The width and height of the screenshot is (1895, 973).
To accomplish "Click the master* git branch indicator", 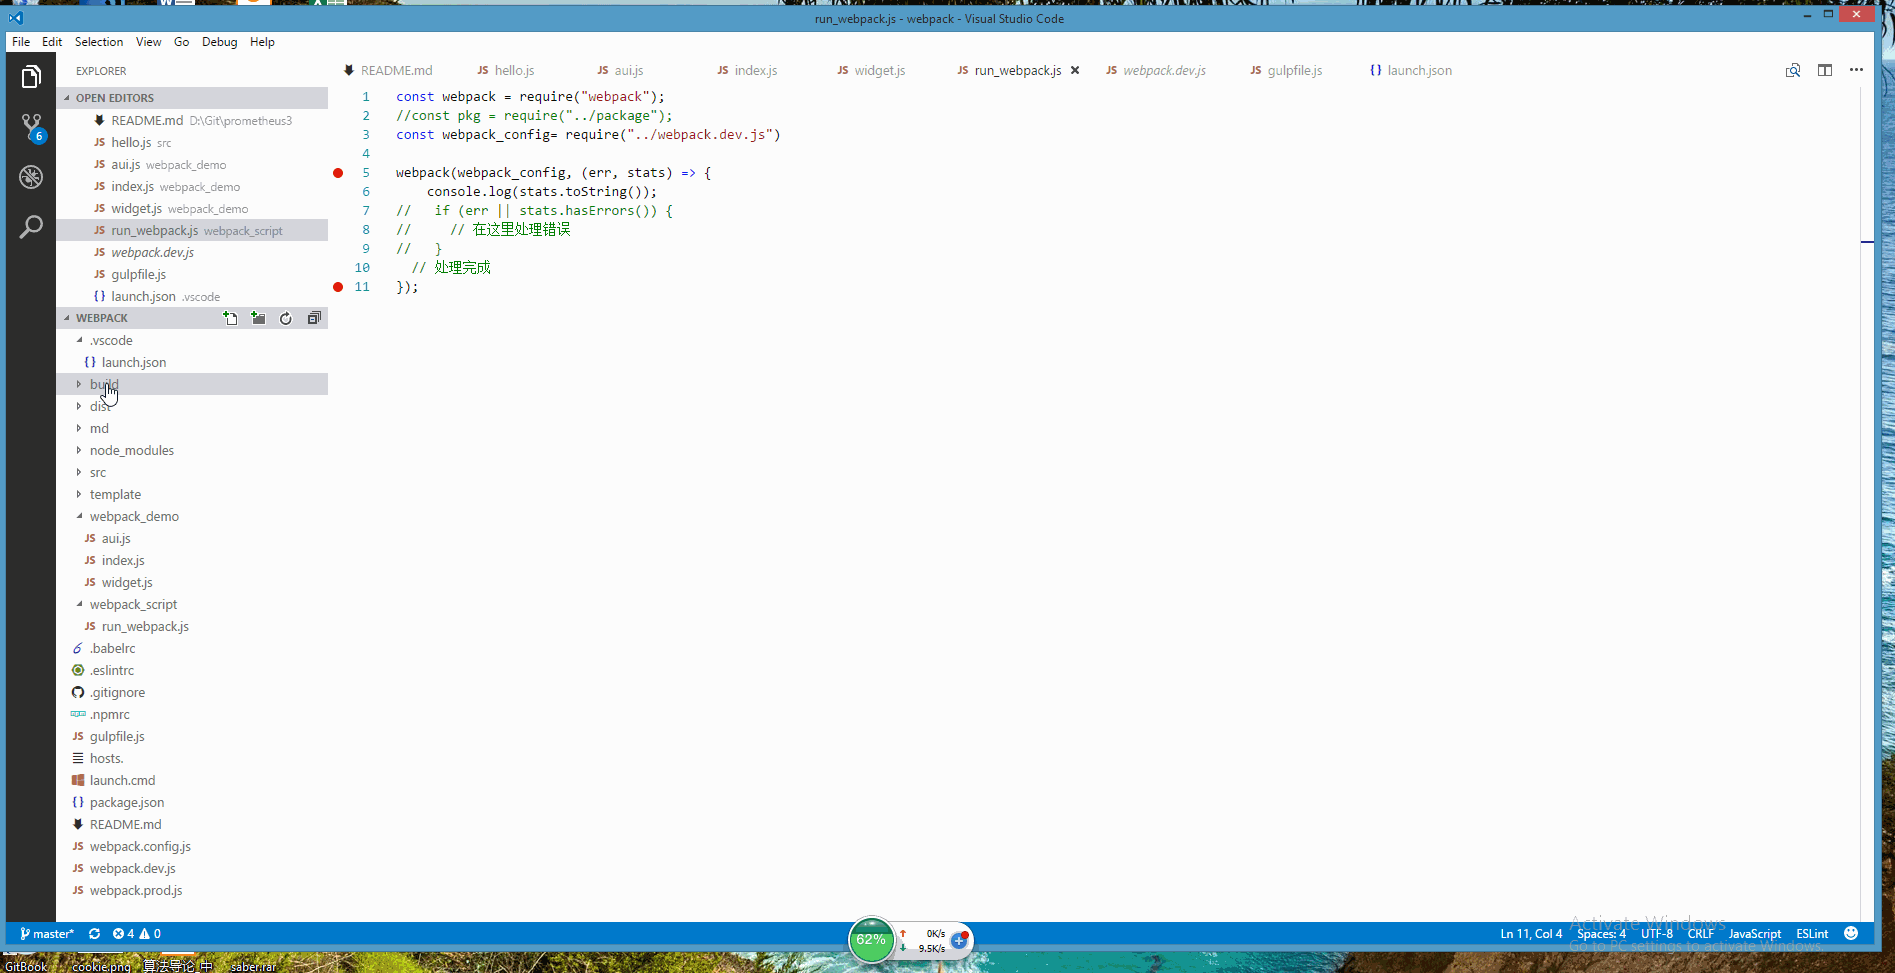I will click(x=47, y=934).
